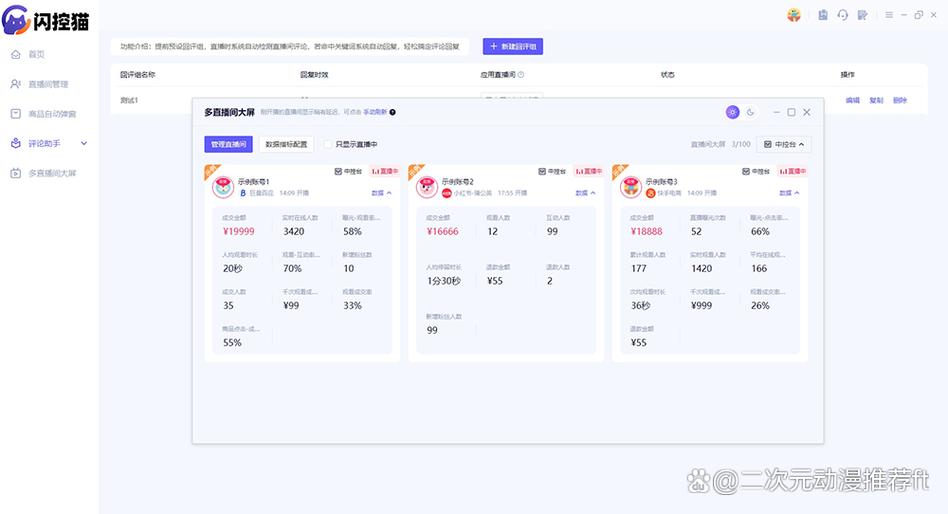Open 中控台 on 示例账号2 card
The image size is (948, 514).
pos(552,172)
